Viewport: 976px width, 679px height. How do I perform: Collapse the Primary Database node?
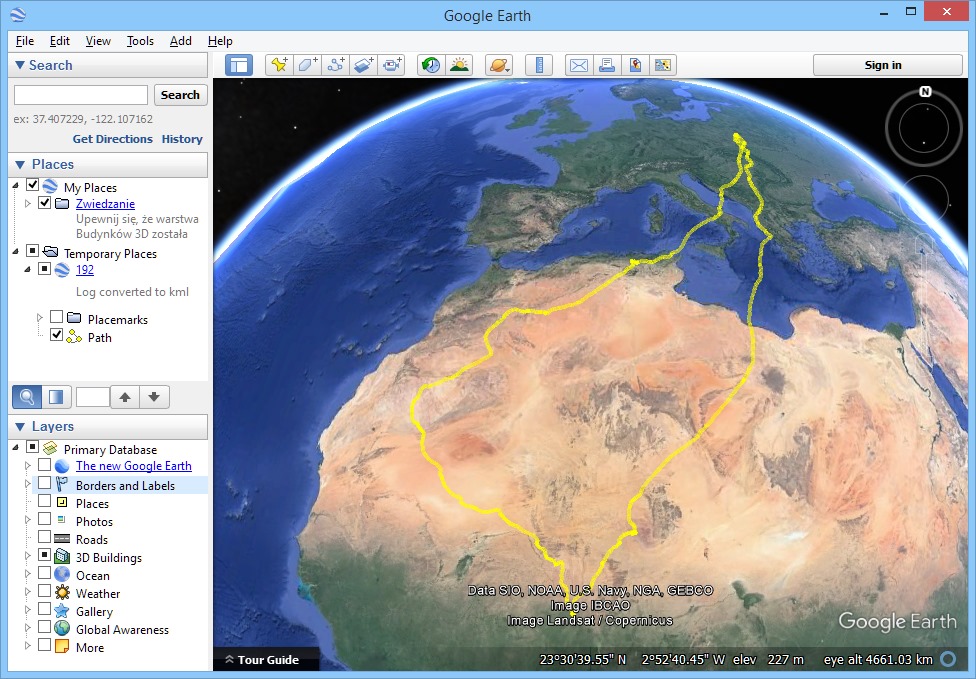pos(16,447)
